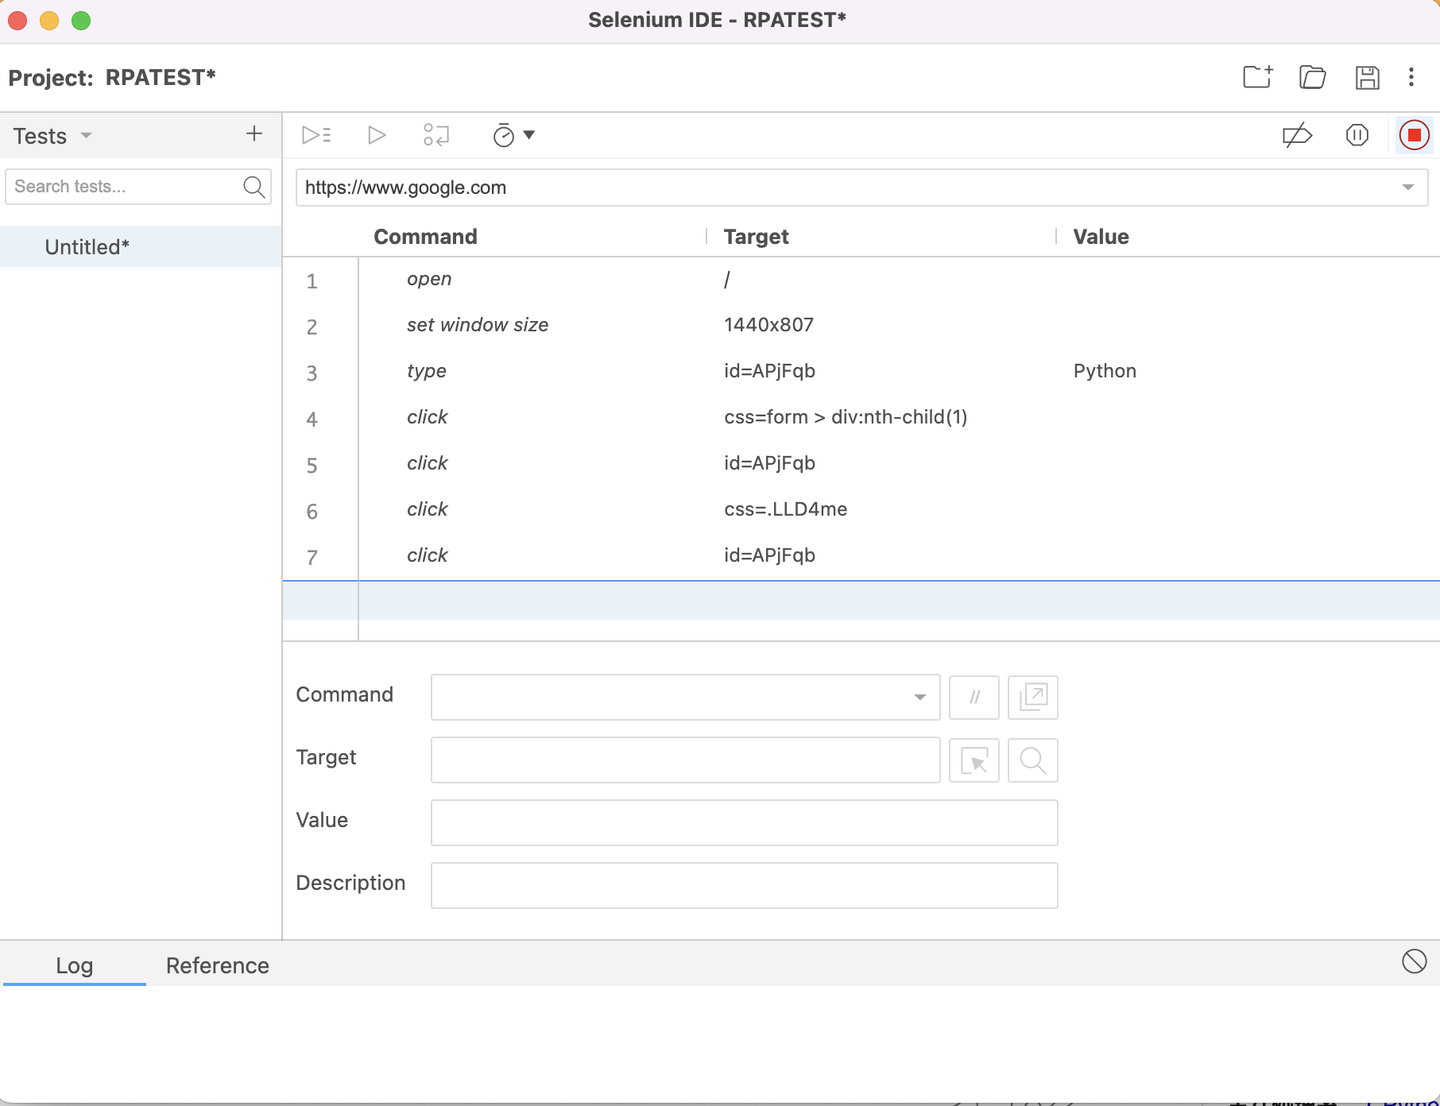
Task: Switch to the Log tab
Action: (x=74, y=965)
